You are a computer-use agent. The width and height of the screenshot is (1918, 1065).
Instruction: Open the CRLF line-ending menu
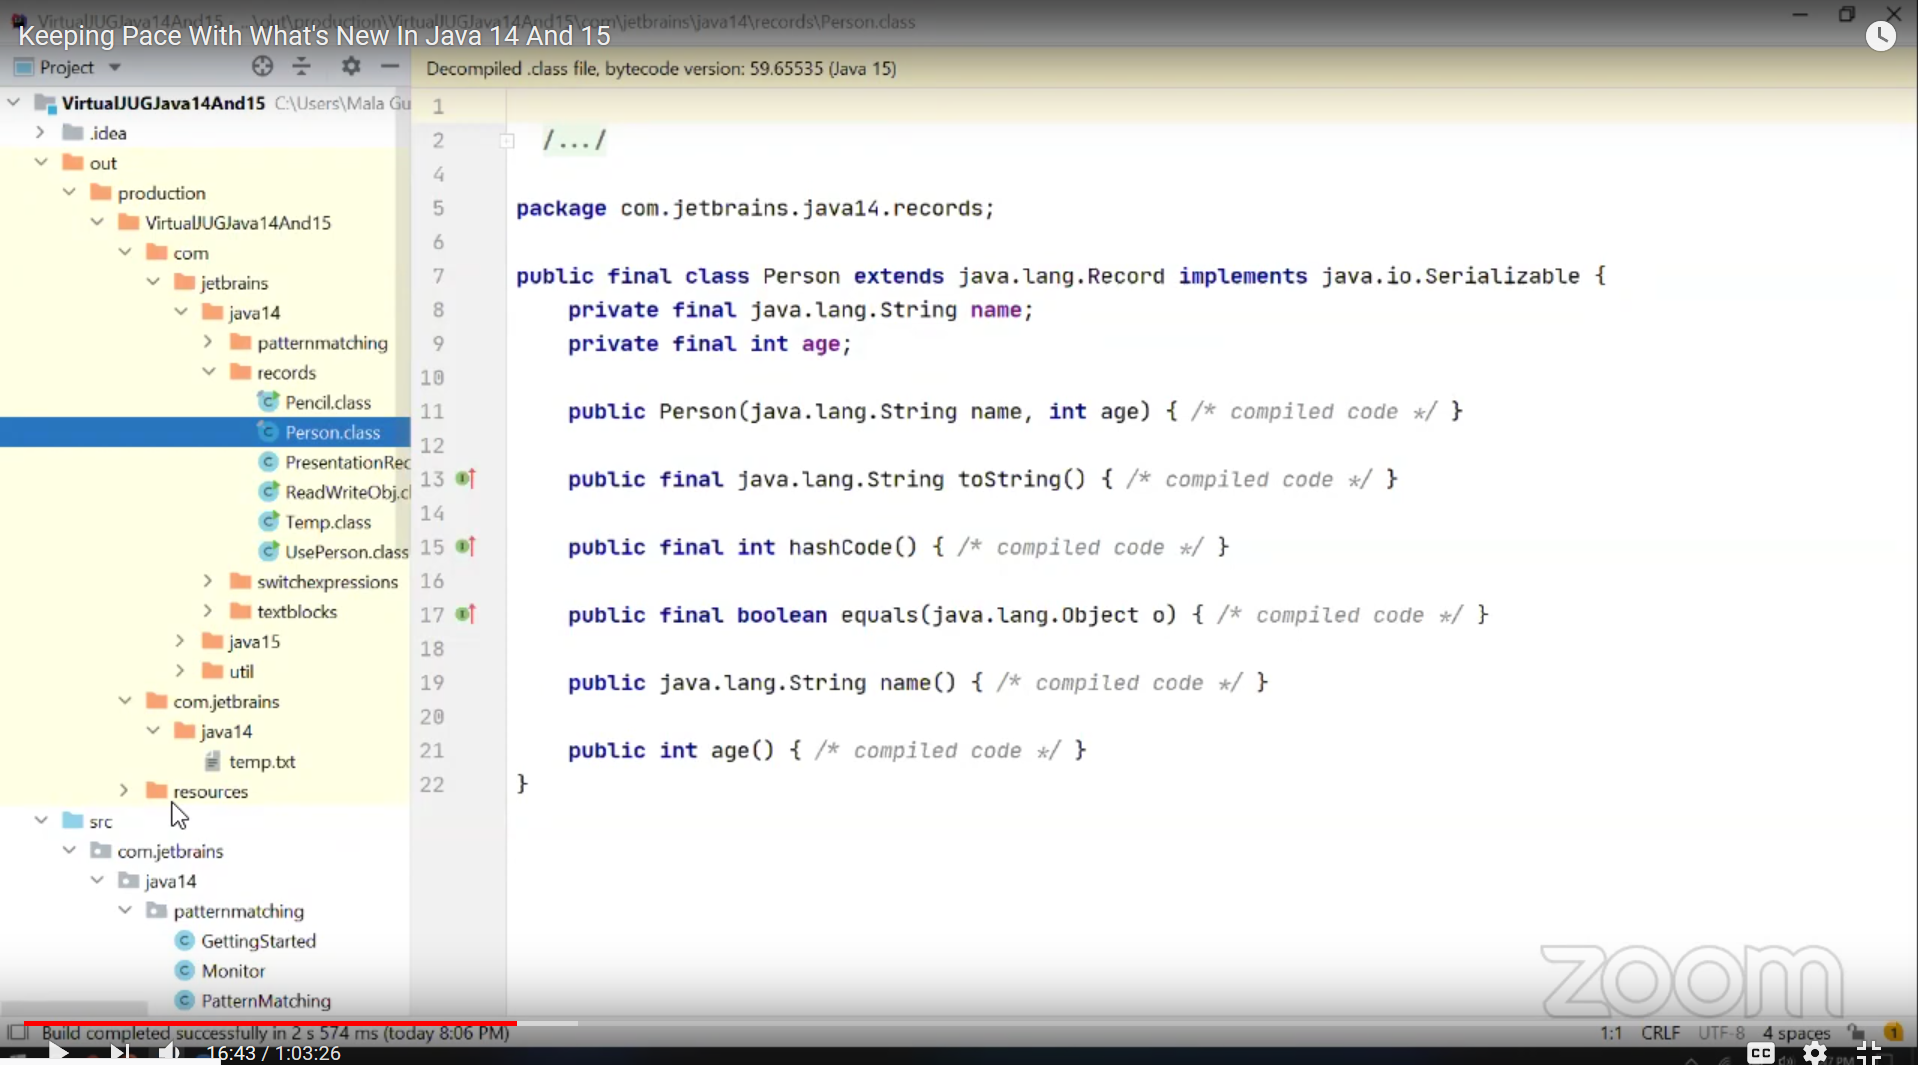click(x=1660, y=1033)
